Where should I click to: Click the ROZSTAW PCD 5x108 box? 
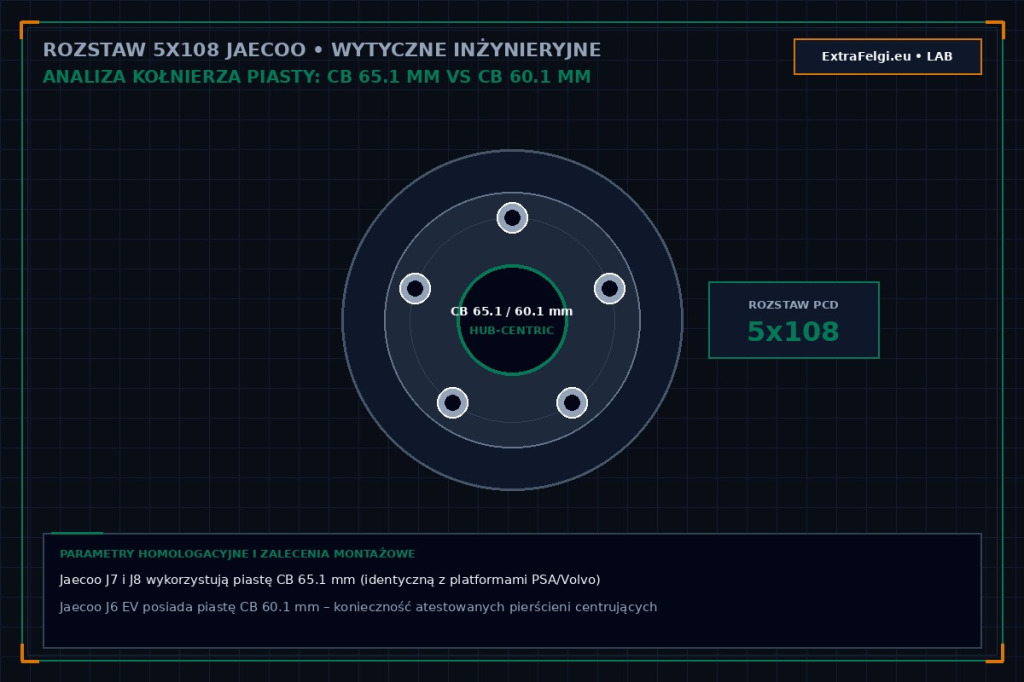coord(793,320)
